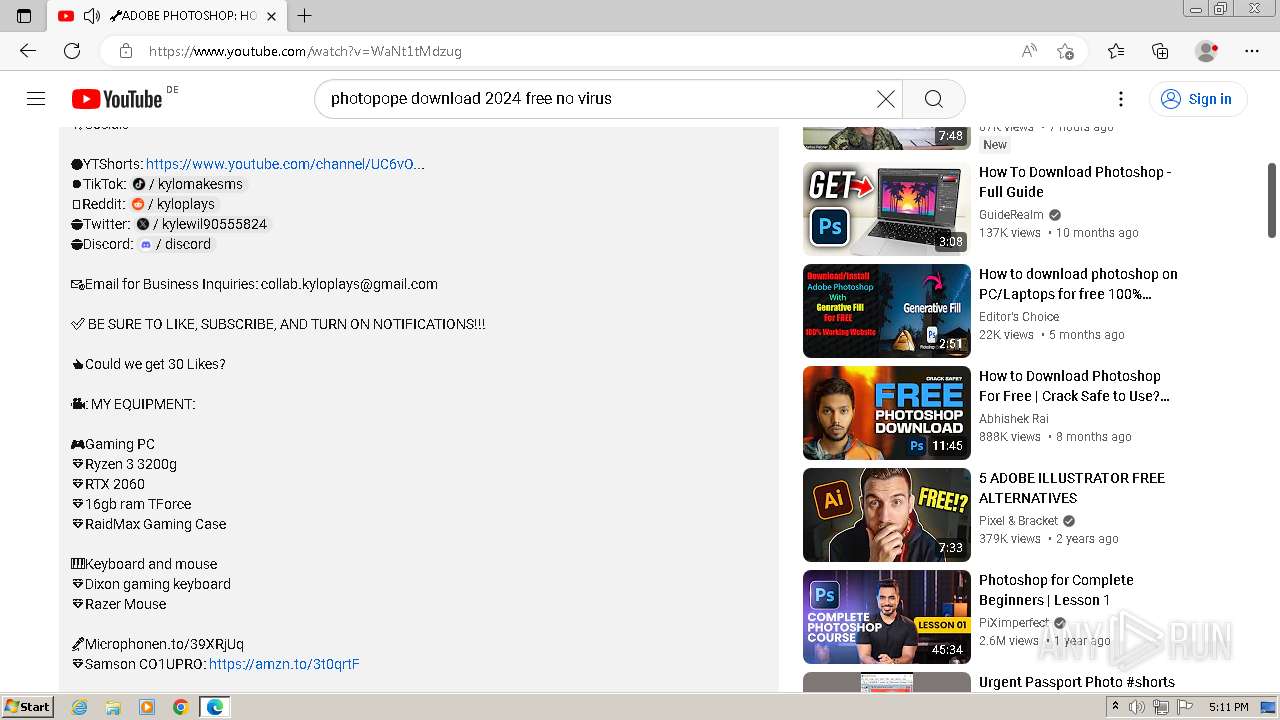Click the taskbar clock 5:11 PM
The width and height of the screenshot is (1280, 720).
click(1229, 707)
